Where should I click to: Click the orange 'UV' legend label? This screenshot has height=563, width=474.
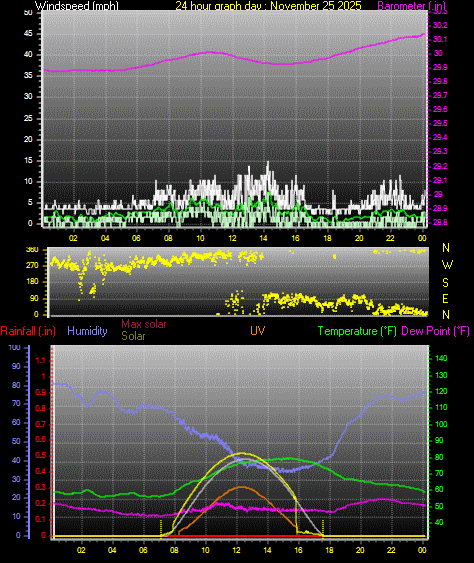(x=257, y=331)
